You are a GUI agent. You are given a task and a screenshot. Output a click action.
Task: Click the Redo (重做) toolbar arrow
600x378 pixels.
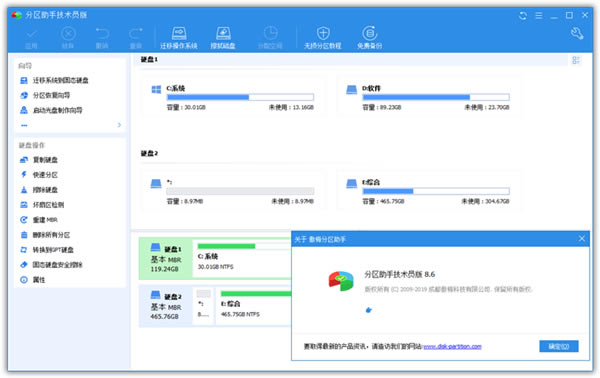click(135, 37)
